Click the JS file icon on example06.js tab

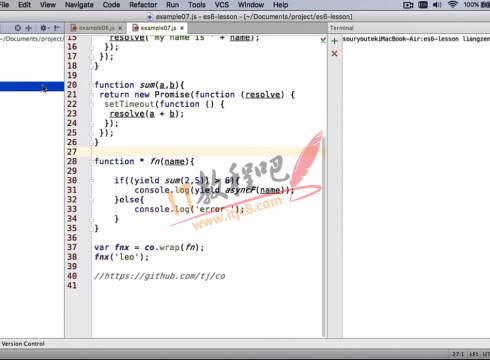pyautogui.click(x=74, y=28)
